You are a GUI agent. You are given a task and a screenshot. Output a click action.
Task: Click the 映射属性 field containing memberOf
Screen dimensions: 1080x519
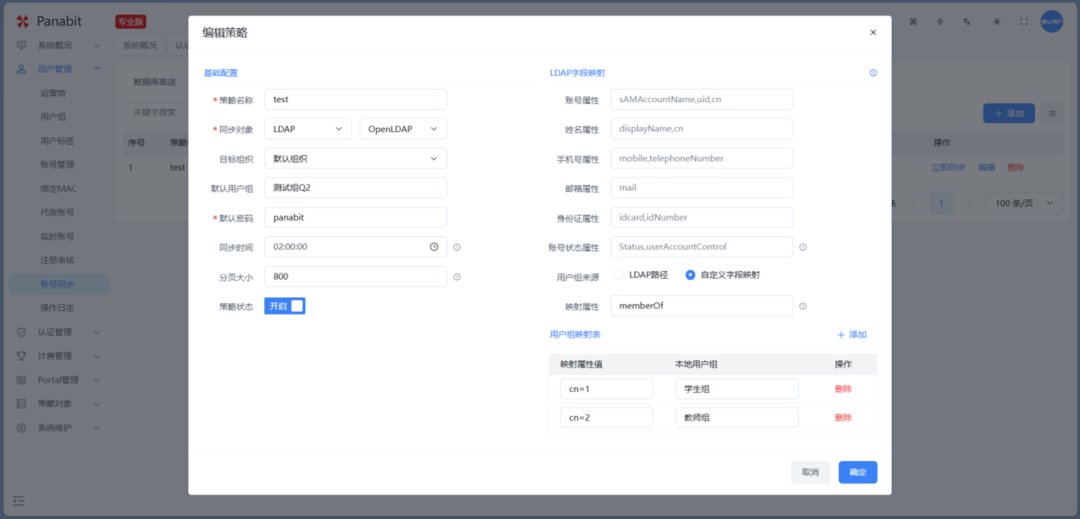[x=701, y=306]
